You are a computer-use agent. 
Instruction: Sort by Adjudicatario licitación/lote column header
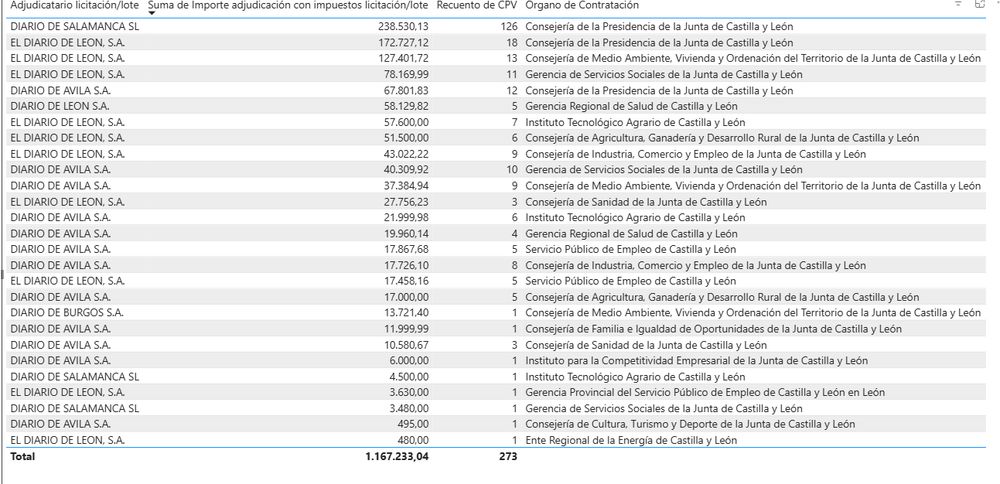tap(74, 4)
